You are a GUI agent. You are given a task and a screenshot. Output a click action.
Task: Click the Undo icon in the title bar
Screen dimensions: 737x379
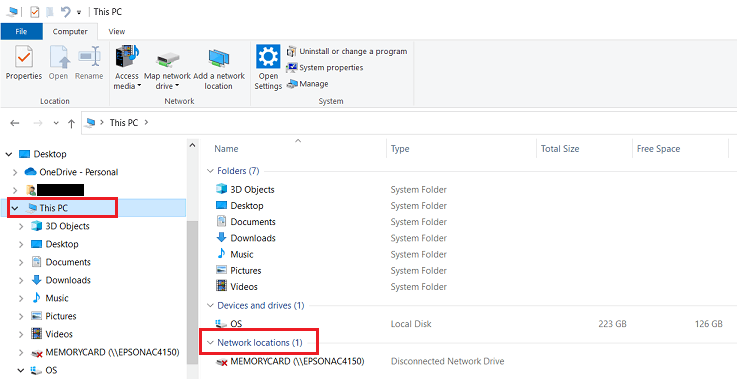tap(66, 12)
